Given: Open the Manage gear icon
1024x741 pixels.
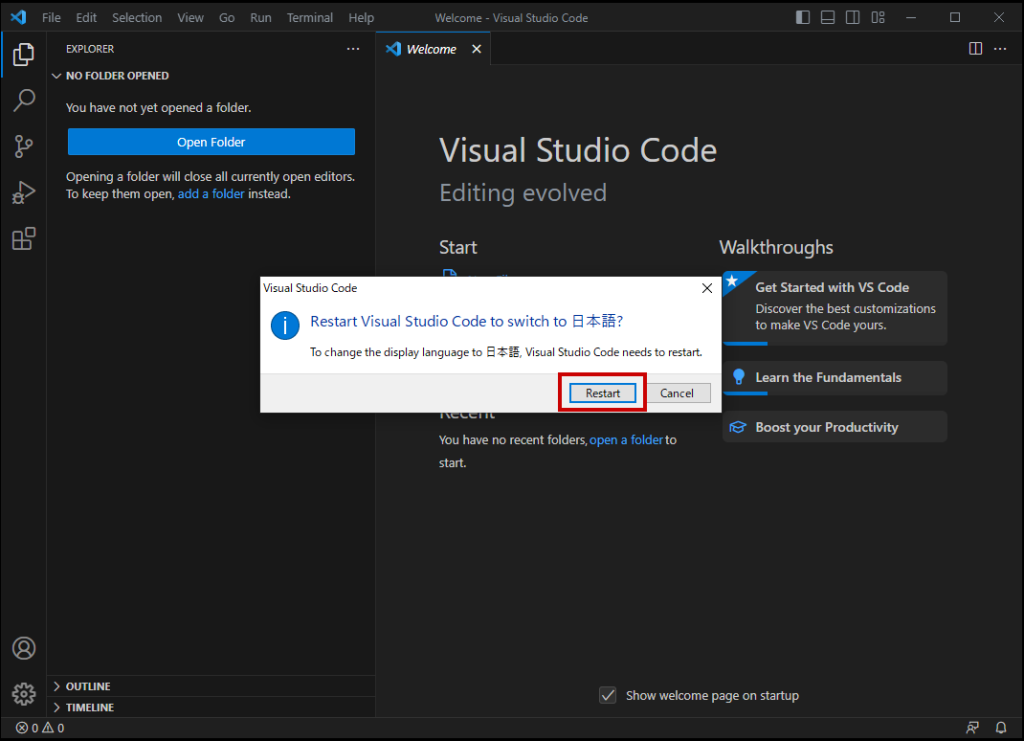Looking at the screenshot, I should (23, 693).
